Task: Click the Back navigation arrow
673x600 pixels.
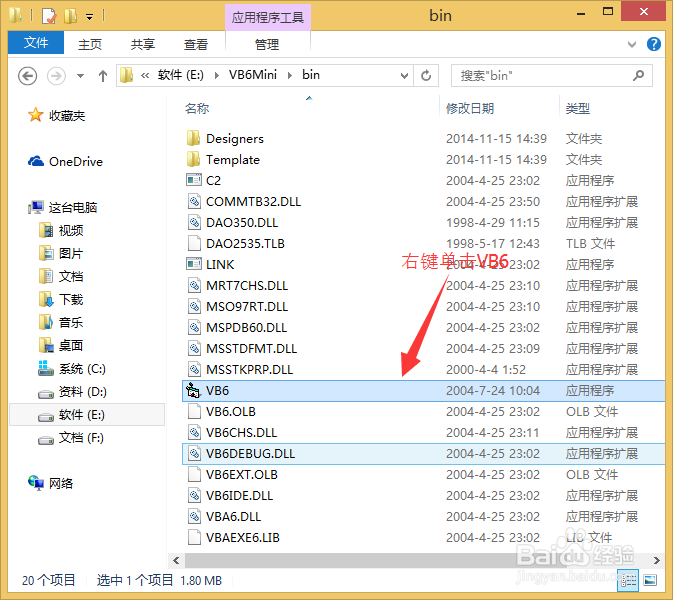Action: pyautogui.click(x=27, y=76)
